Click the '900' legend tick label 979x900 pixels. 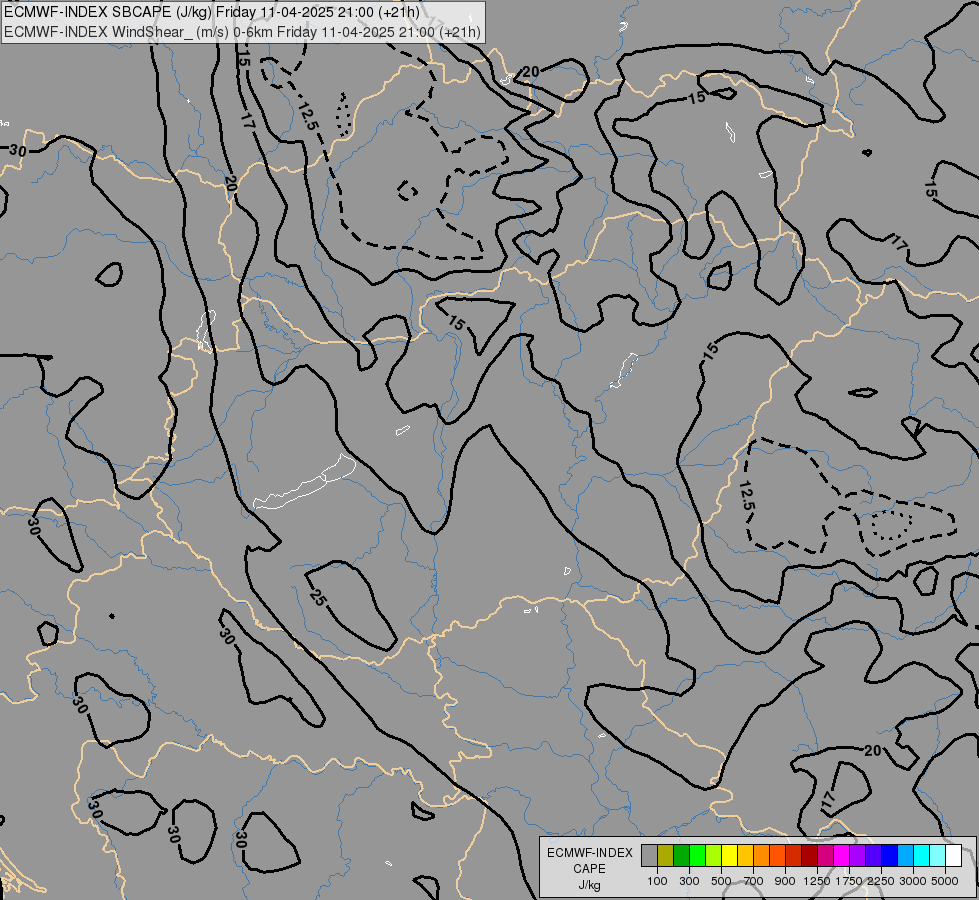[785, 881]
